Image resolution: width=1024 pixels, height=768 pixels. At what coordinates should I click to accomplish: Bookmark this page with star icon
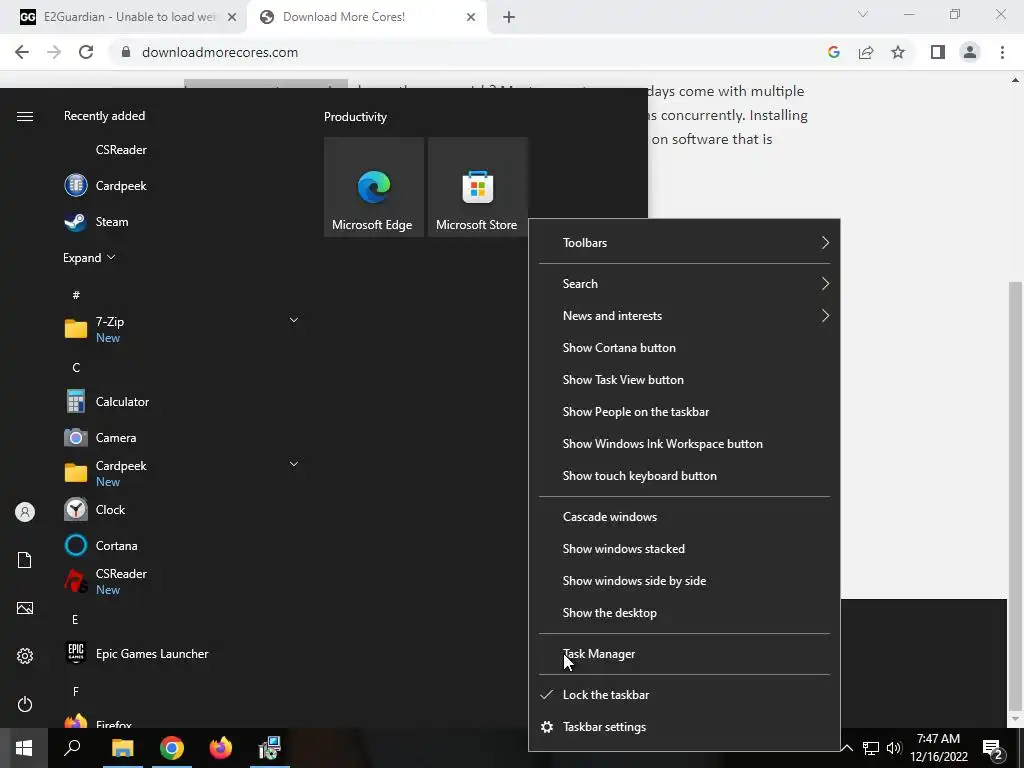point(898,52)
